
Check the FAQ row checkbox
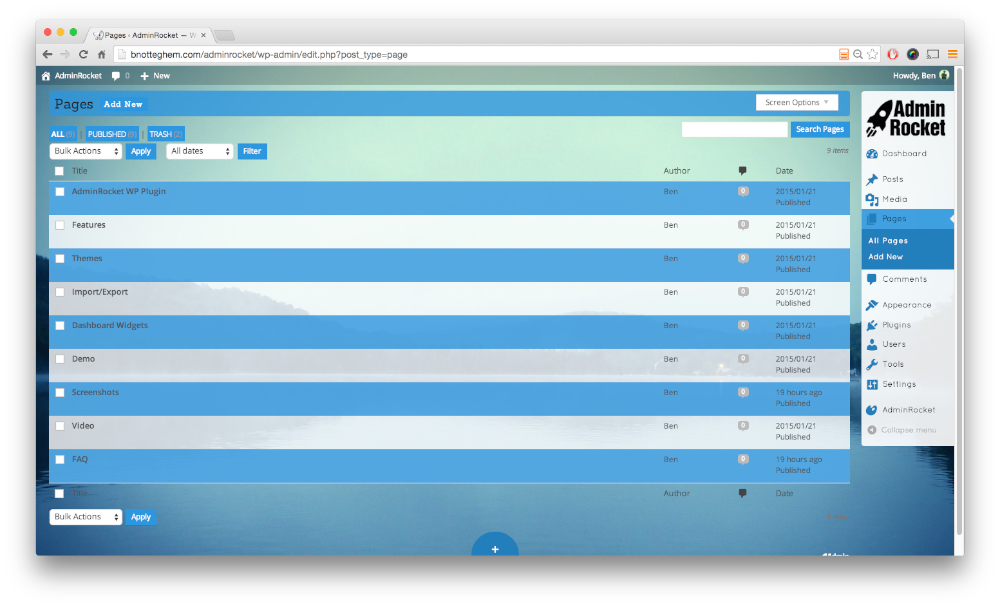pos(60,459)
